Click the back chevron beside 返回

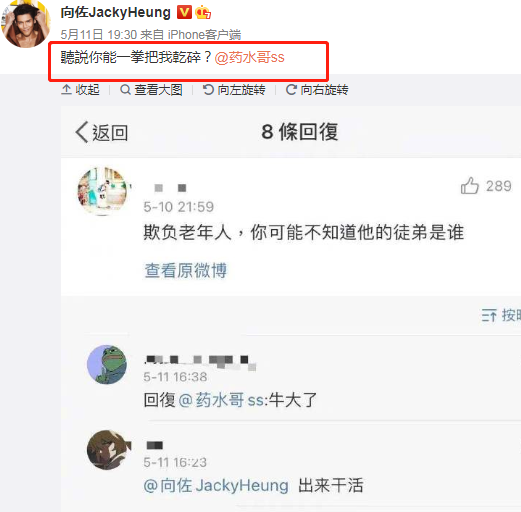82,132
